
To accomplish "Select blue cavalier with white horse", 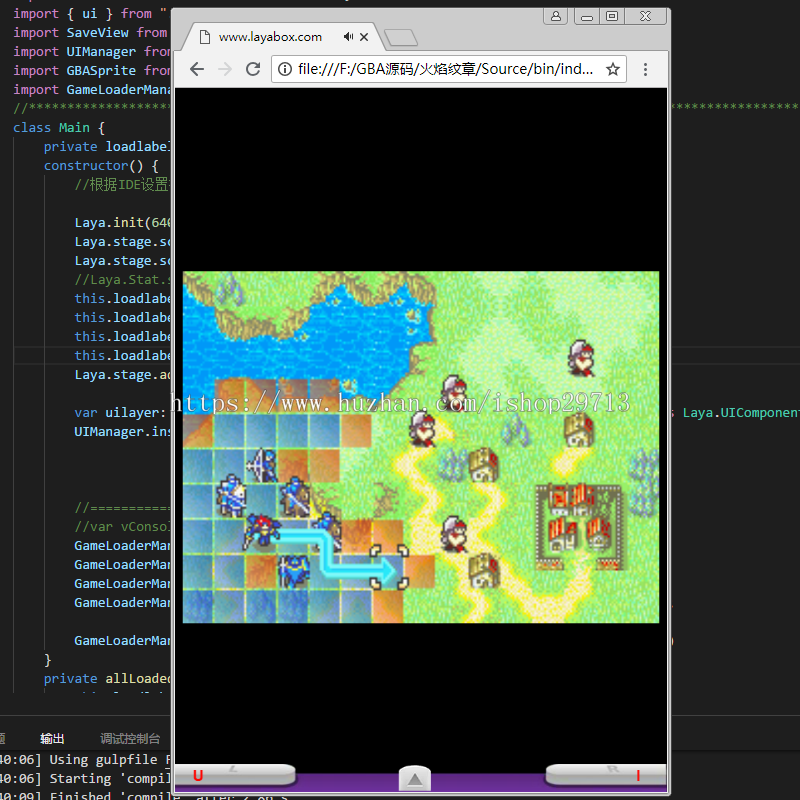I will click(x=232, y=496).
